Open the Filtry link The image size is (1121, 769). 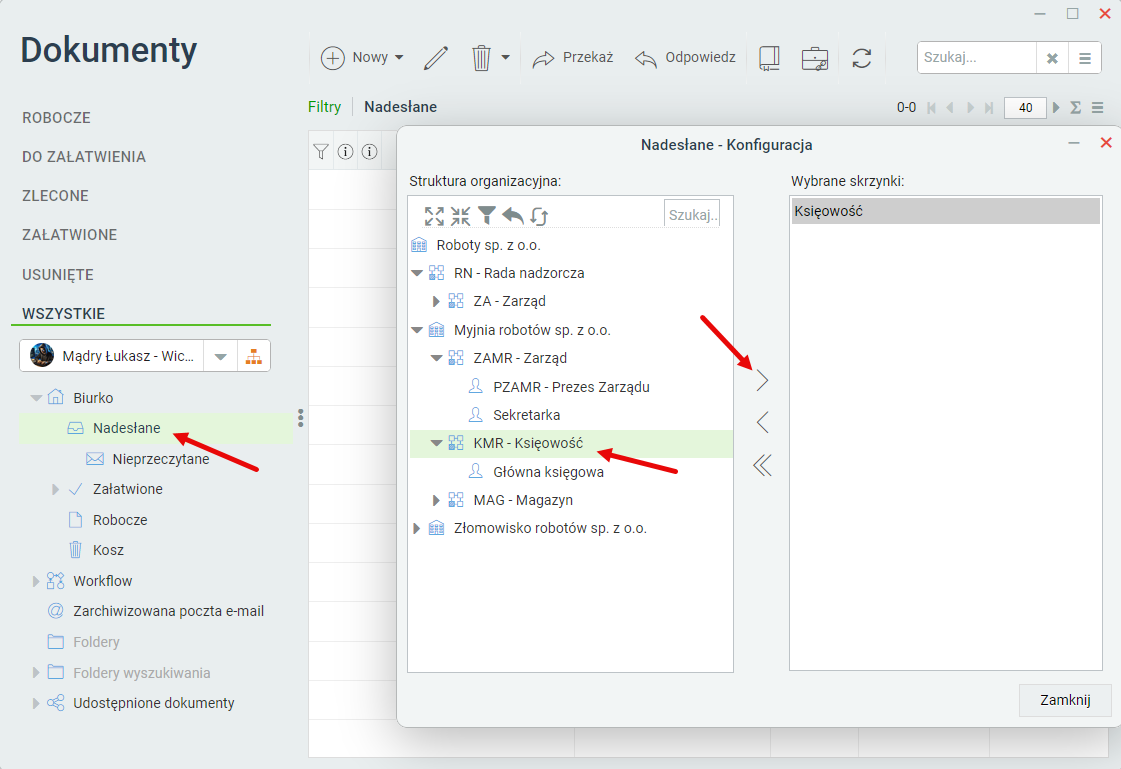pos(324,107)
